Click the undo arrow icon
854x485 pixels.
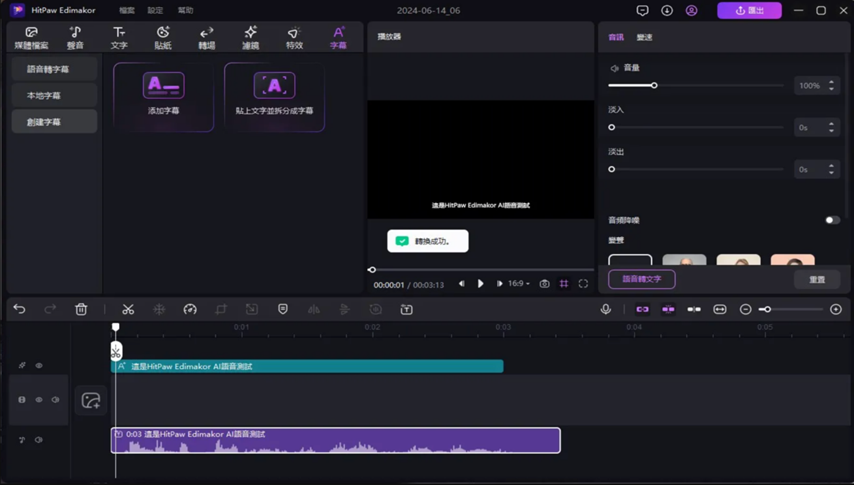point(19,310)
